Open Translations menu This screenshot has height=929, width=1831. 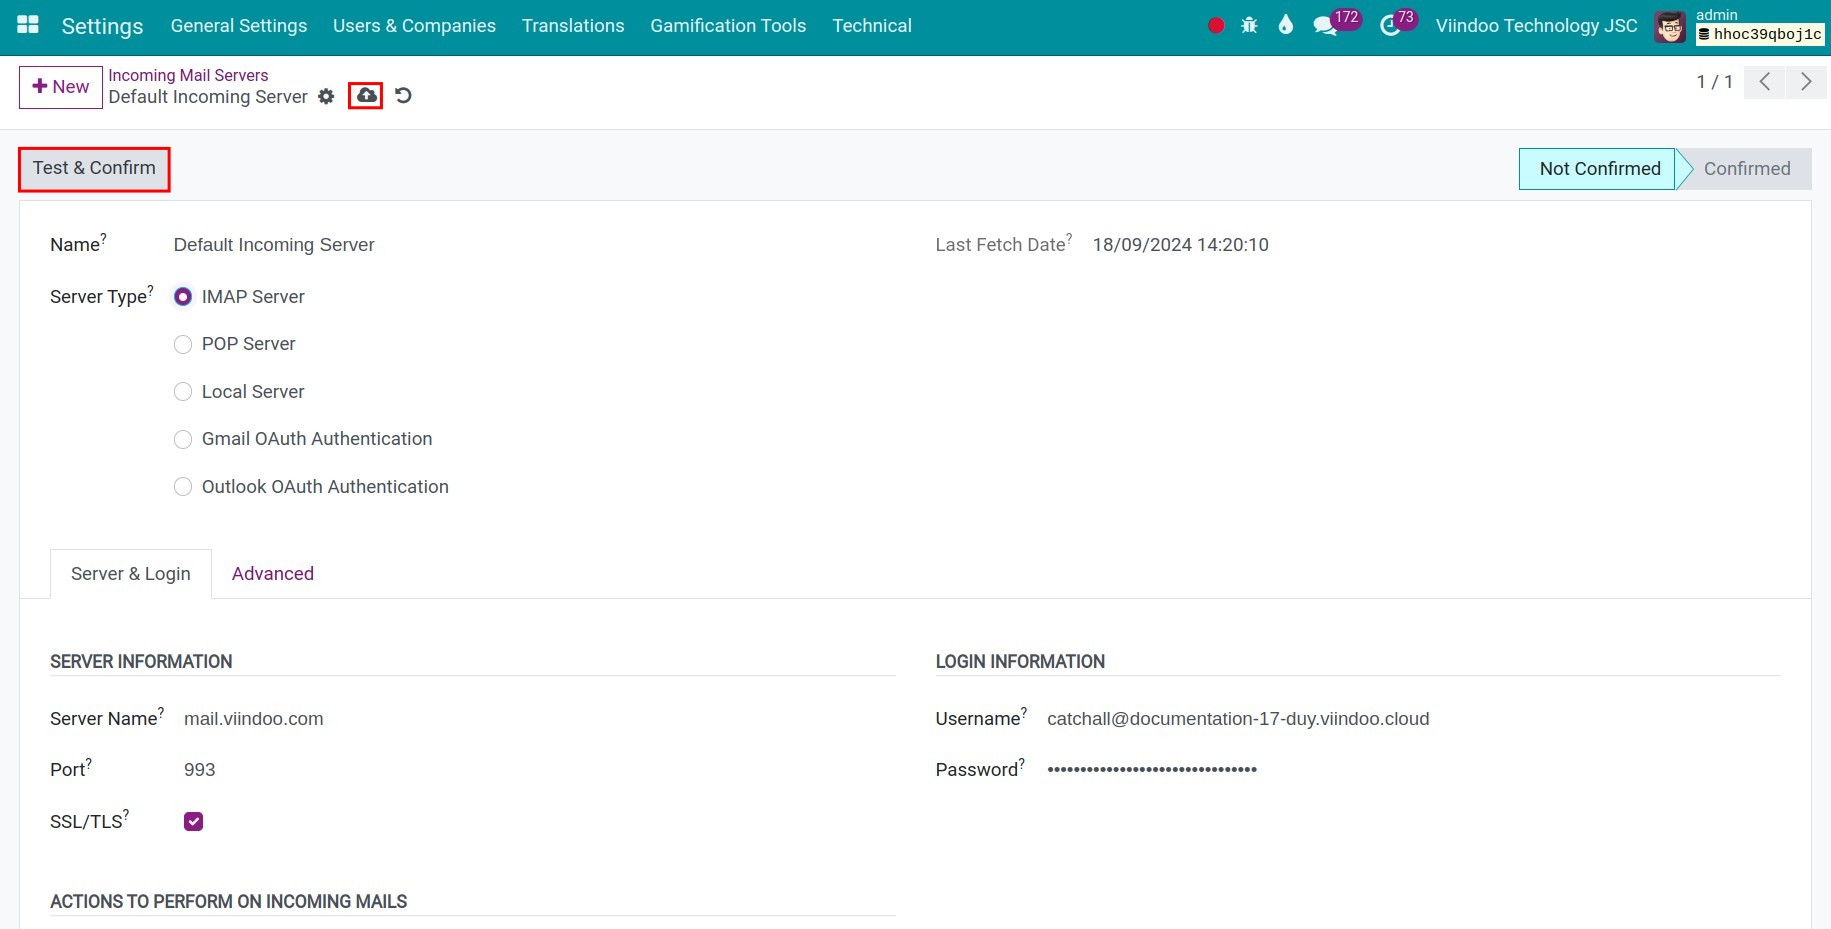click(573, 26)
